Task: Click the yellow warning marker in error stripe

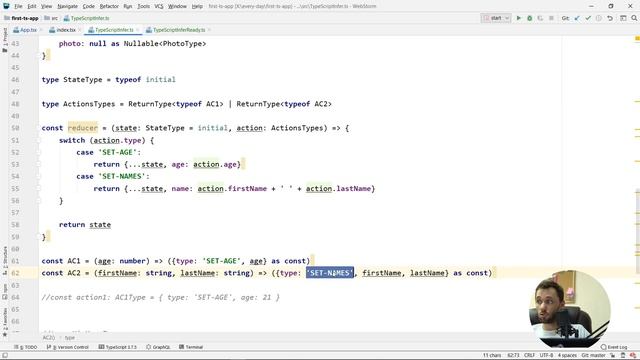Action: click(x=637, y=38)
